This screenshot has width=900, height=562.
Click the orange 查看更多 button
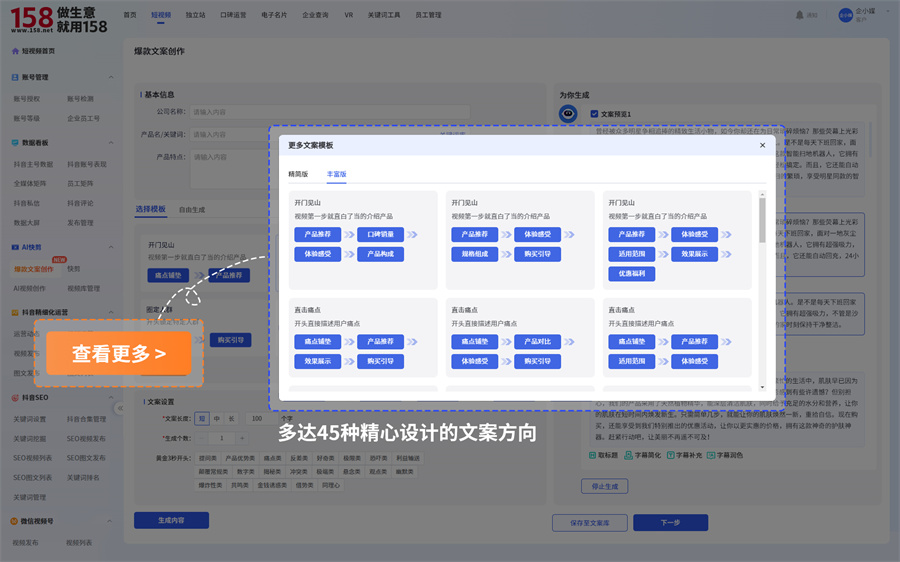tap(119, 353)
